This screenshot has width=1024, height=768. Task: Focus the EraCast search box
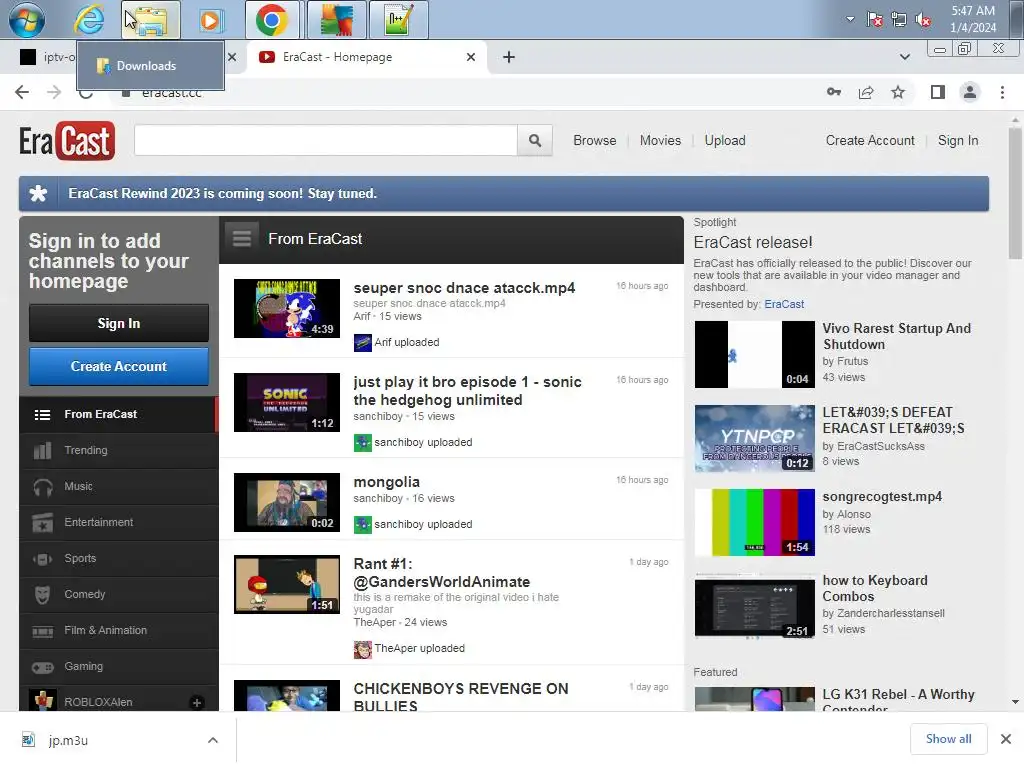click(326, 140)
